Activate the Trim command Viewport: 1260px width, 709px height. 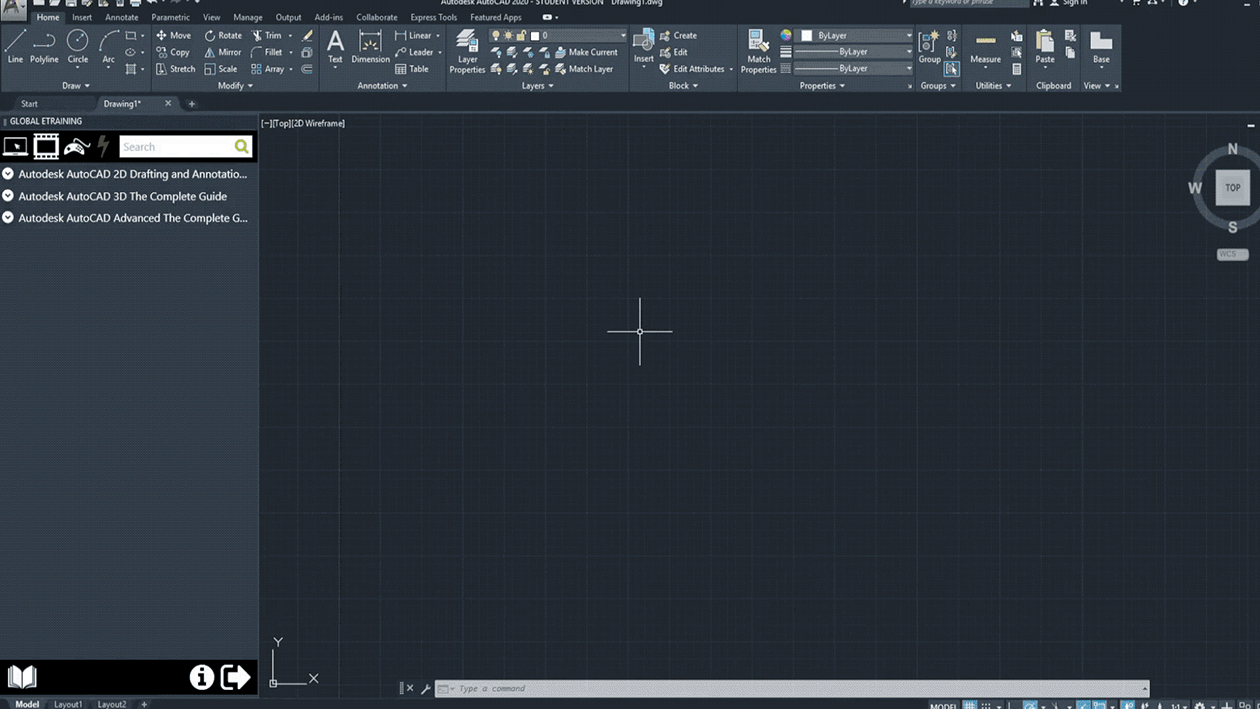(266, 35)
